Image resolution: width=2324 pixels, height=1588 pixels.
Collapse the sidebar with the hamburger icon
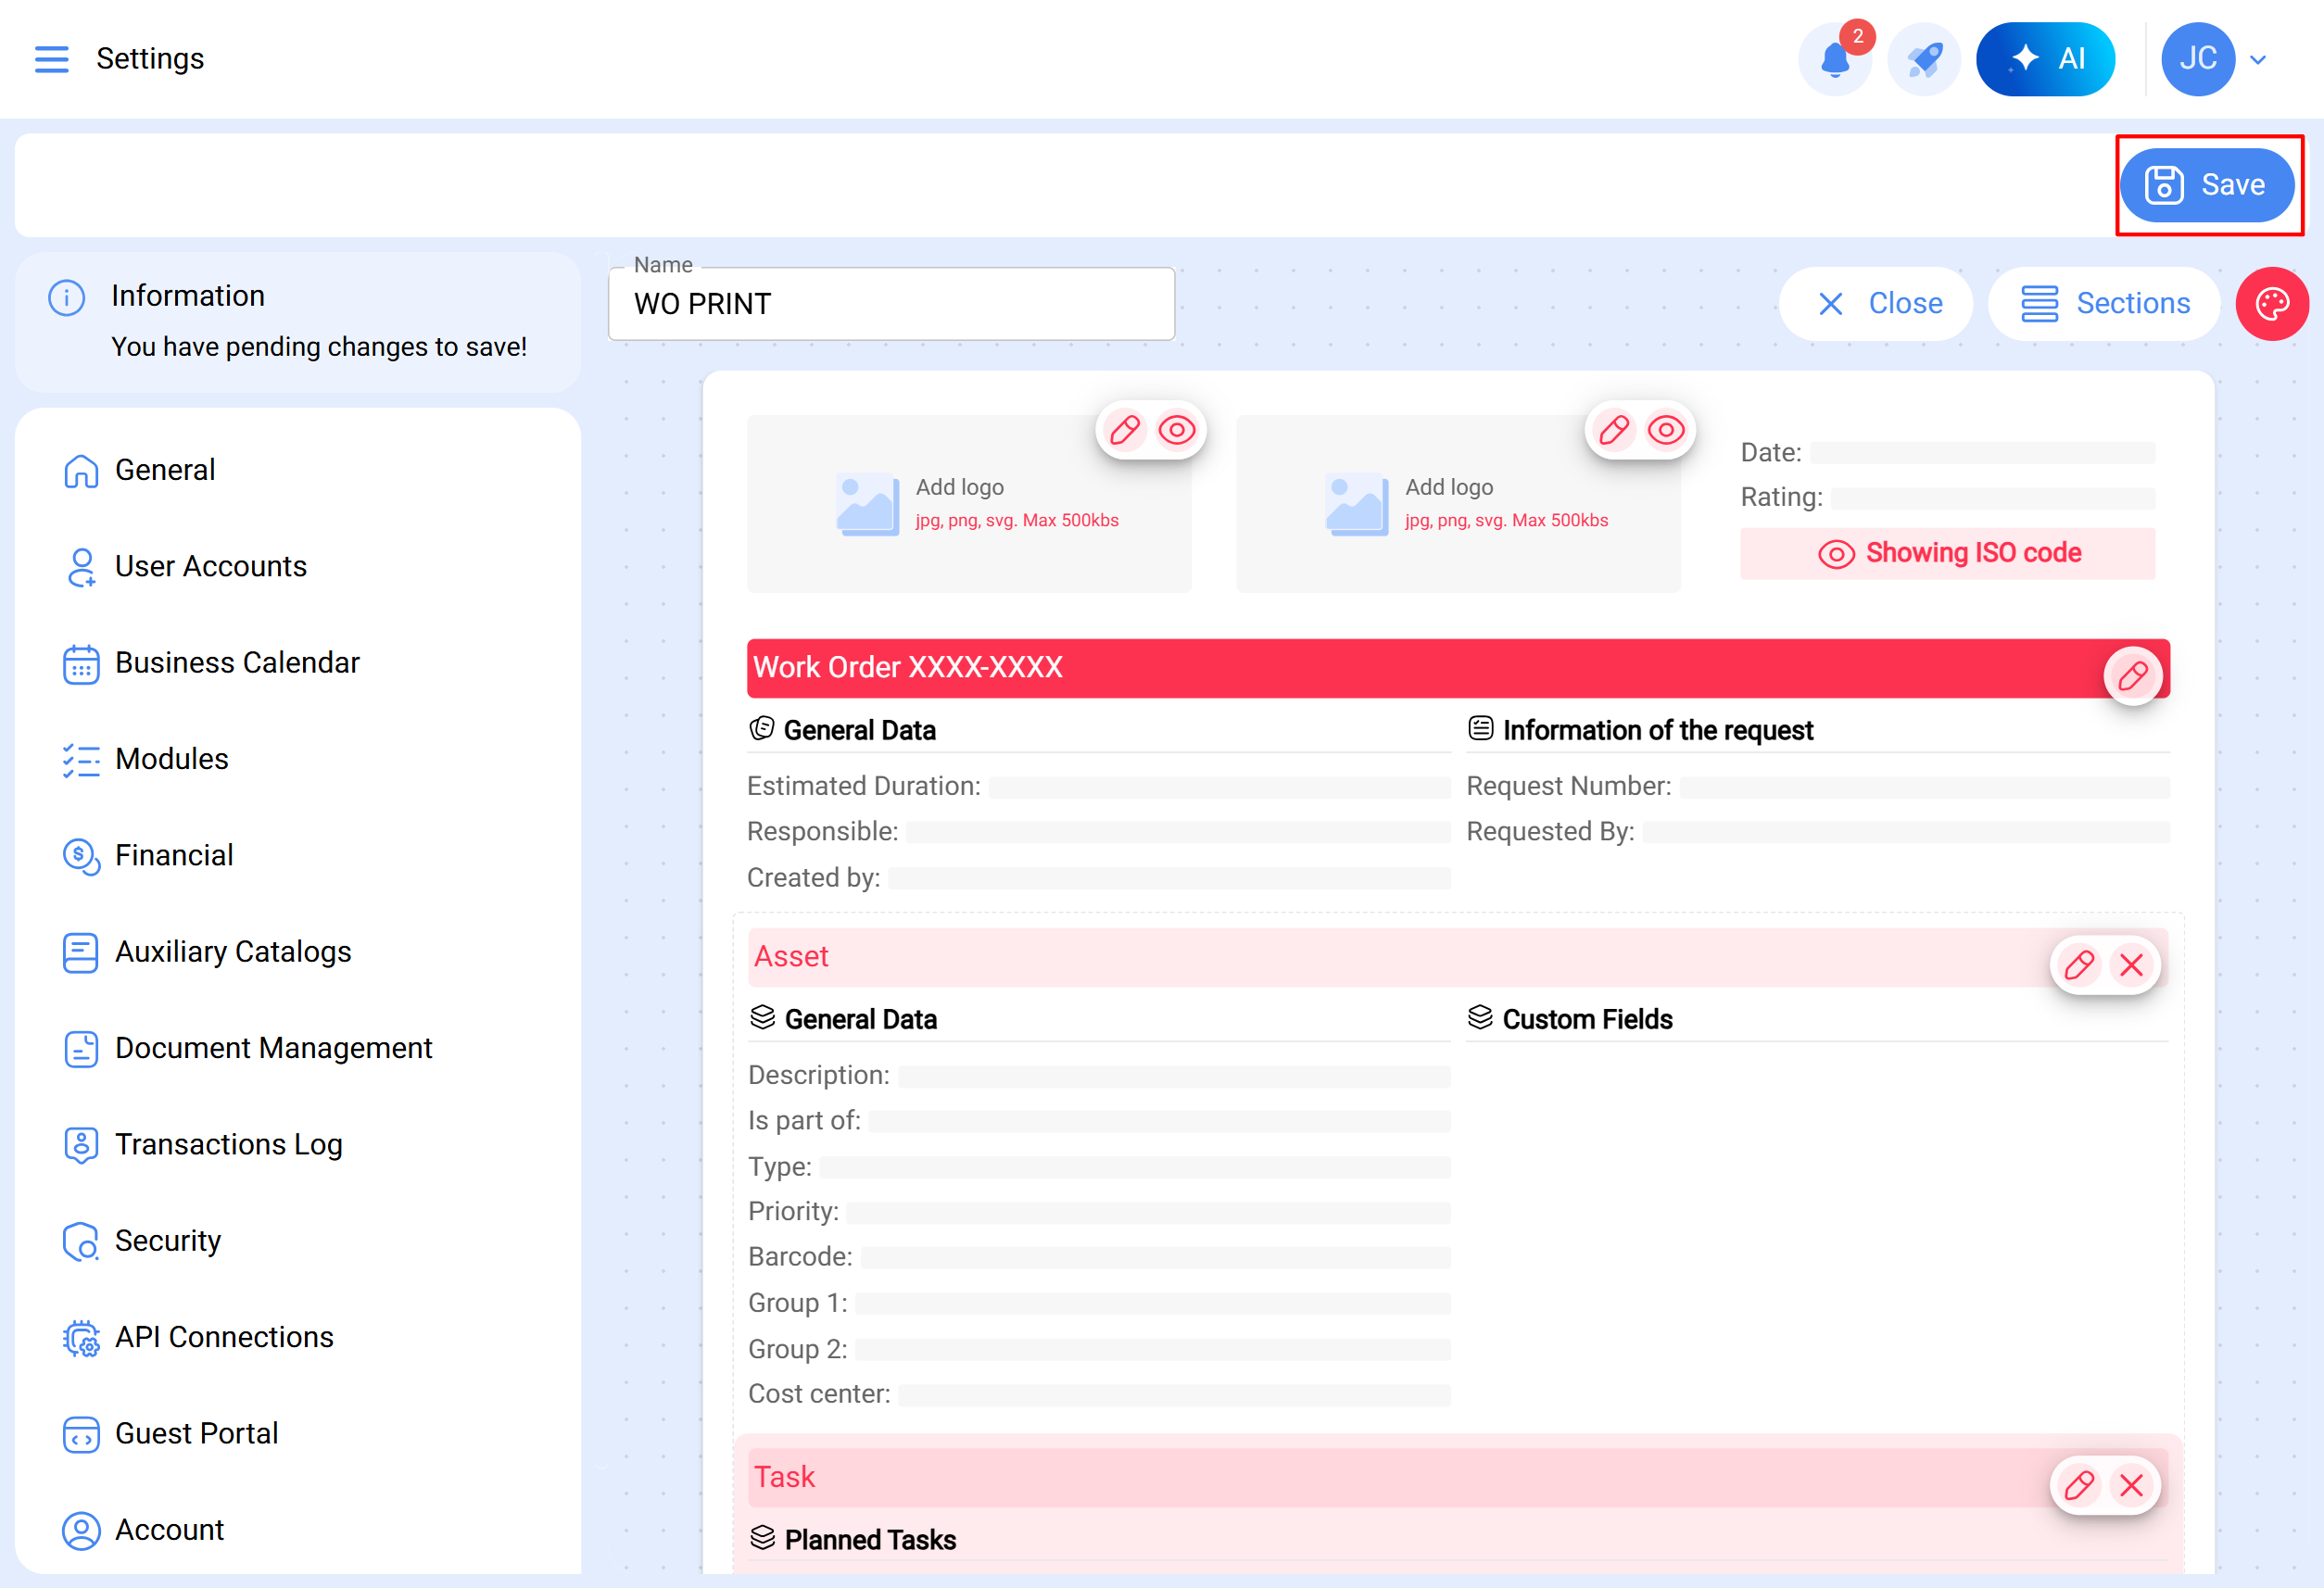51,58
